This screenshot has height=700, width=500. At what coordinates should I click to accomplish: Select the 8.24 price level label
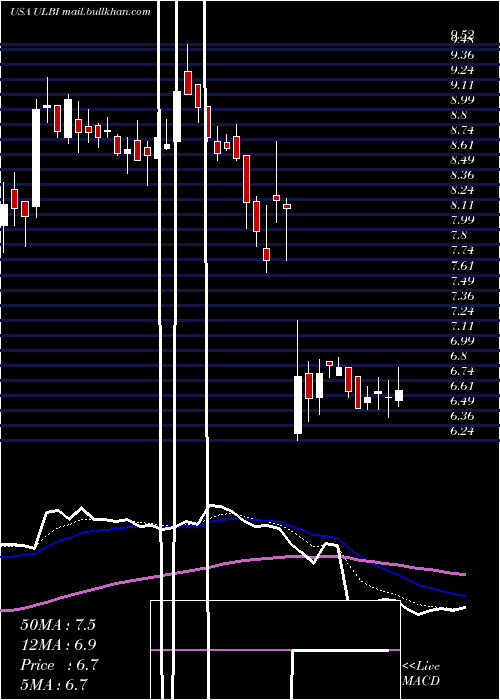(462, 190)
